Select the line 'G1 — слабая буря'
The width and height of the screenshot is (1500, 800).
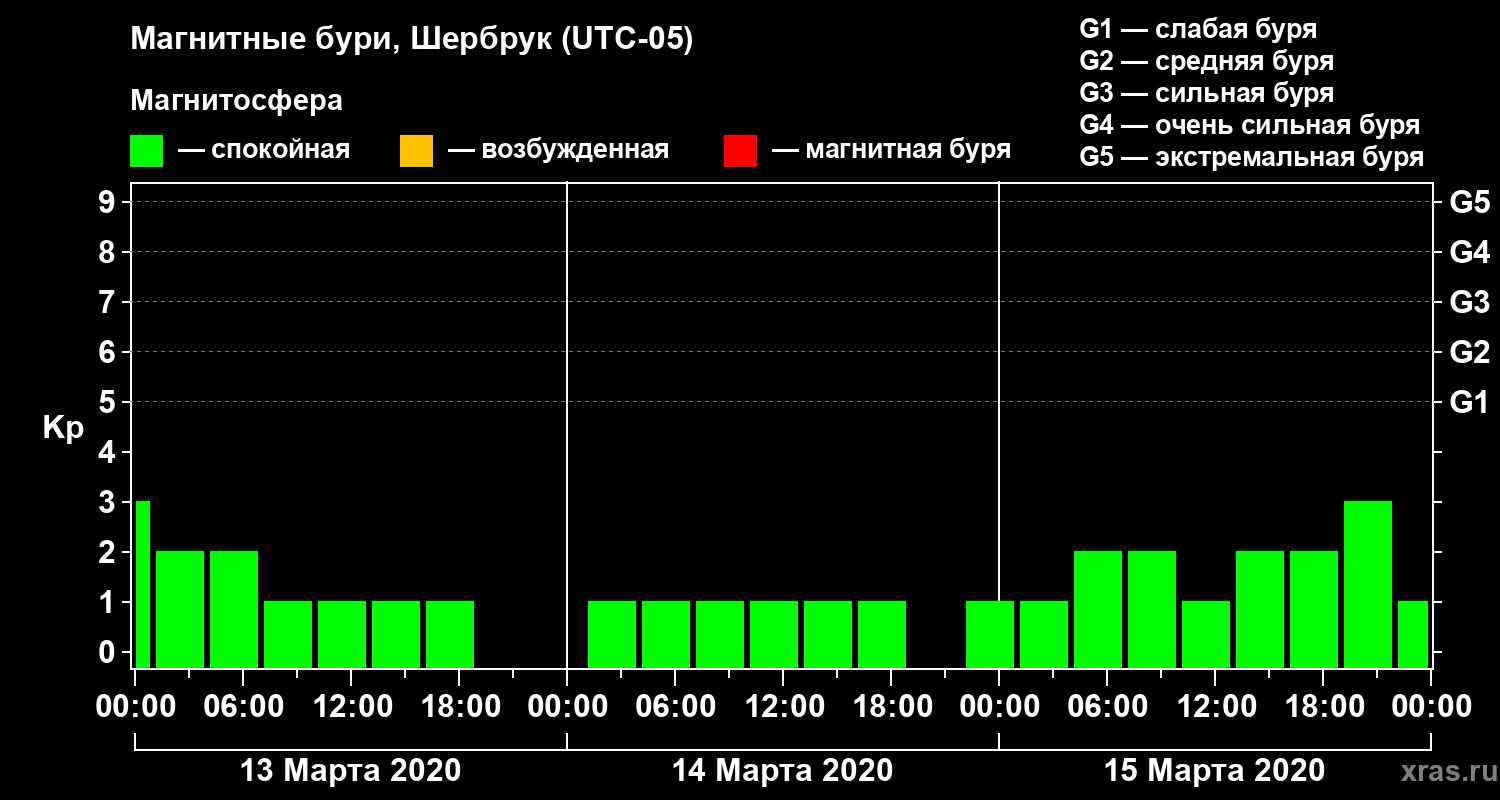click(1198, 29)
